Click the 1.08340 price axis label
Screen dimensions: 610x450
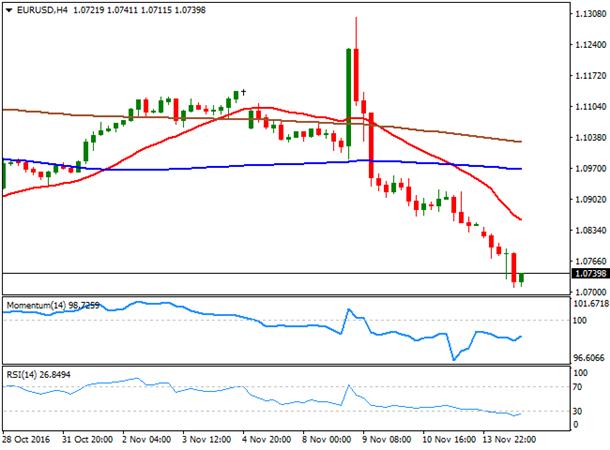click(x=591, y=230)
